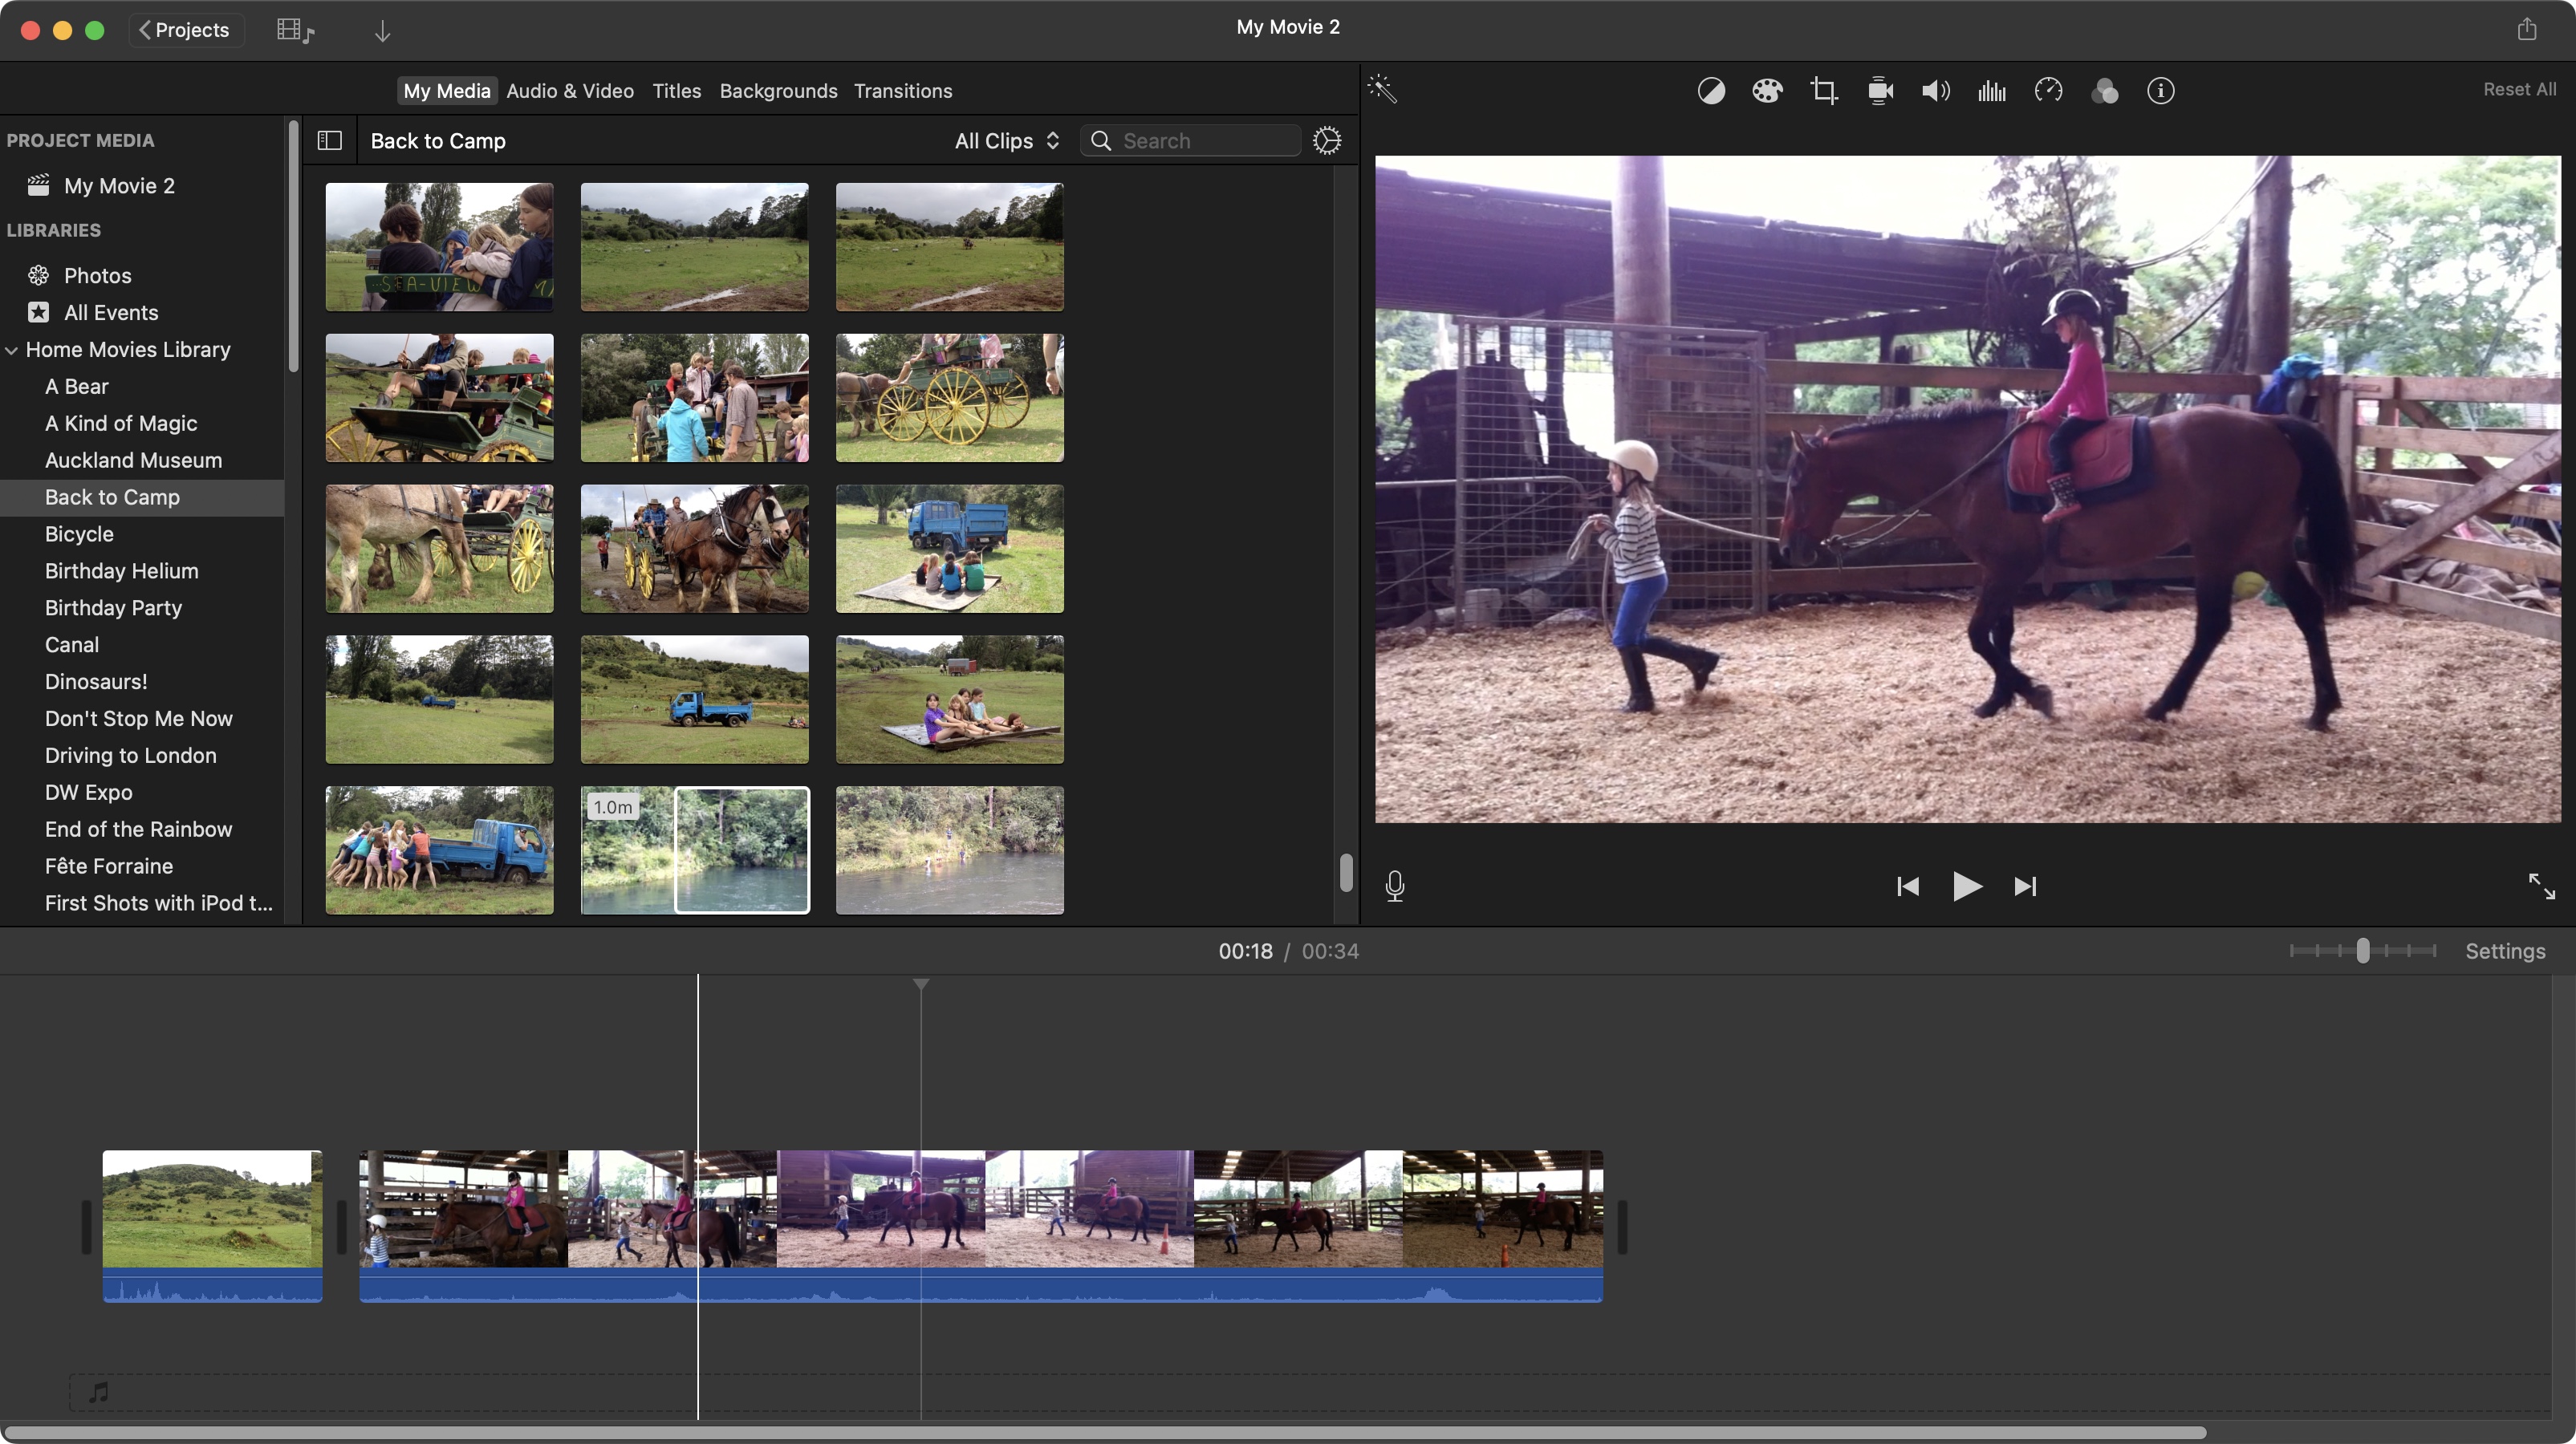Open the Titles tab

(676, 91)
